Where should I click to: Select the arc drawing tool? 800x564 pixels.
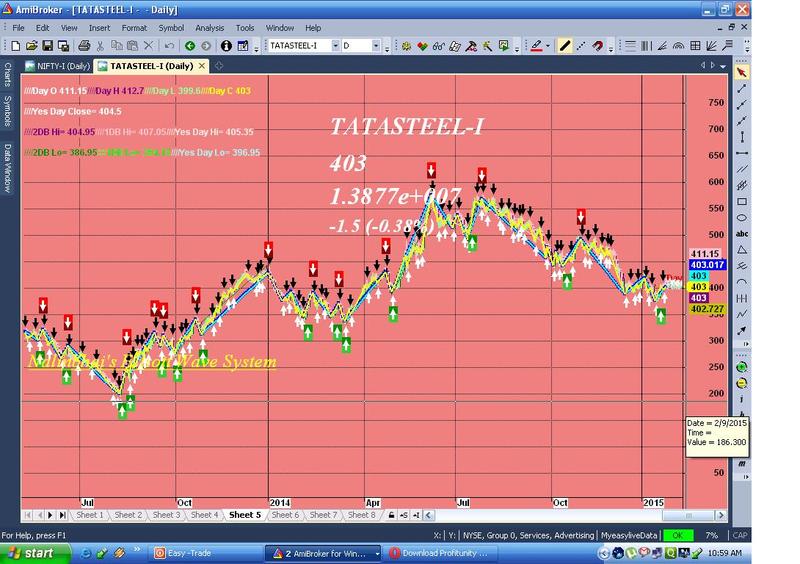[742, 282]
